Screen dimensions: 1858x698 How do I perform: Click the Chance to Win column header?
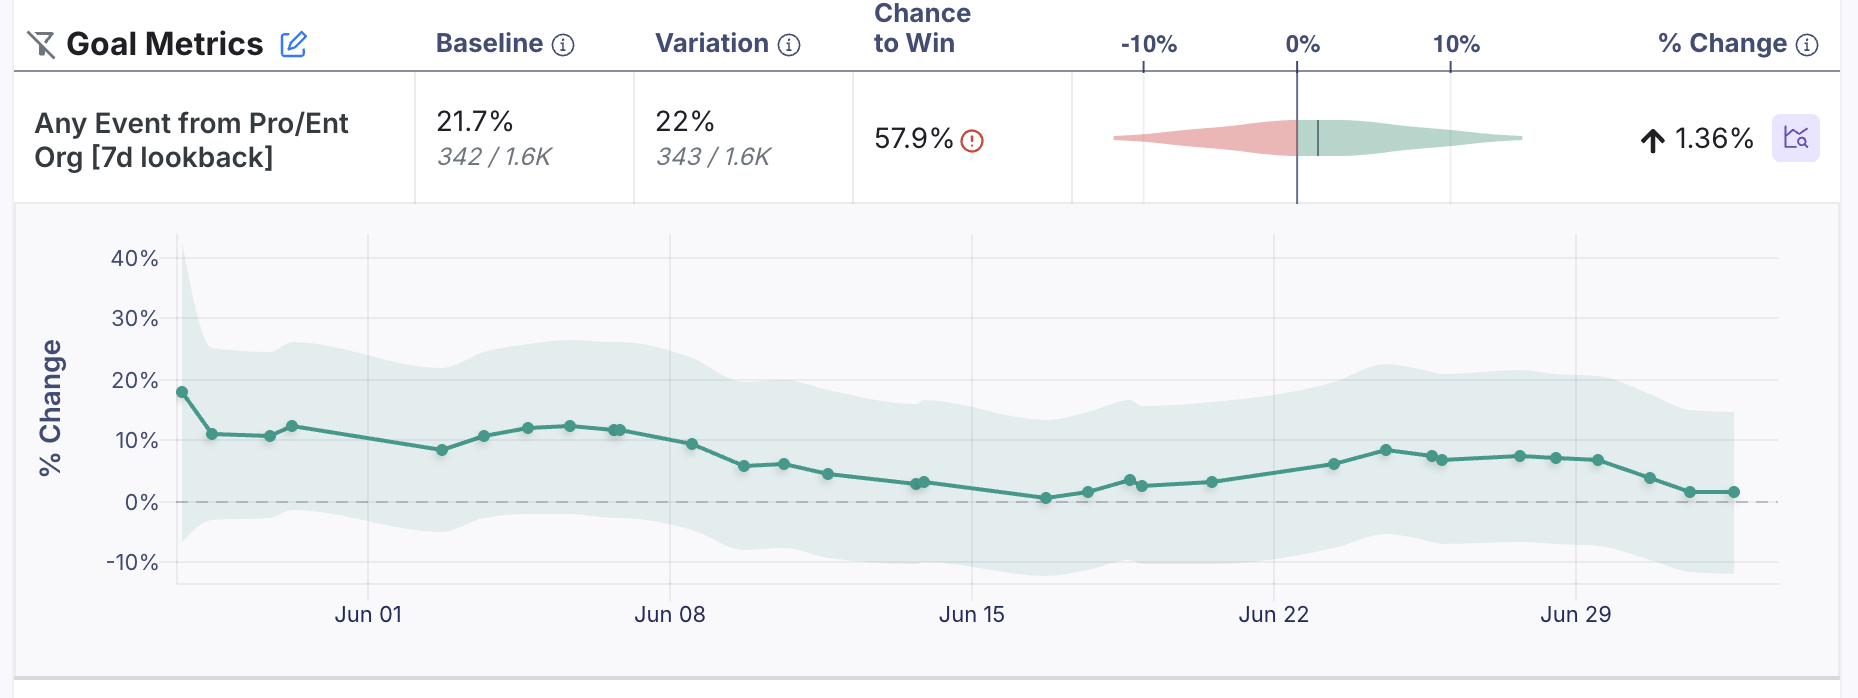921,29
